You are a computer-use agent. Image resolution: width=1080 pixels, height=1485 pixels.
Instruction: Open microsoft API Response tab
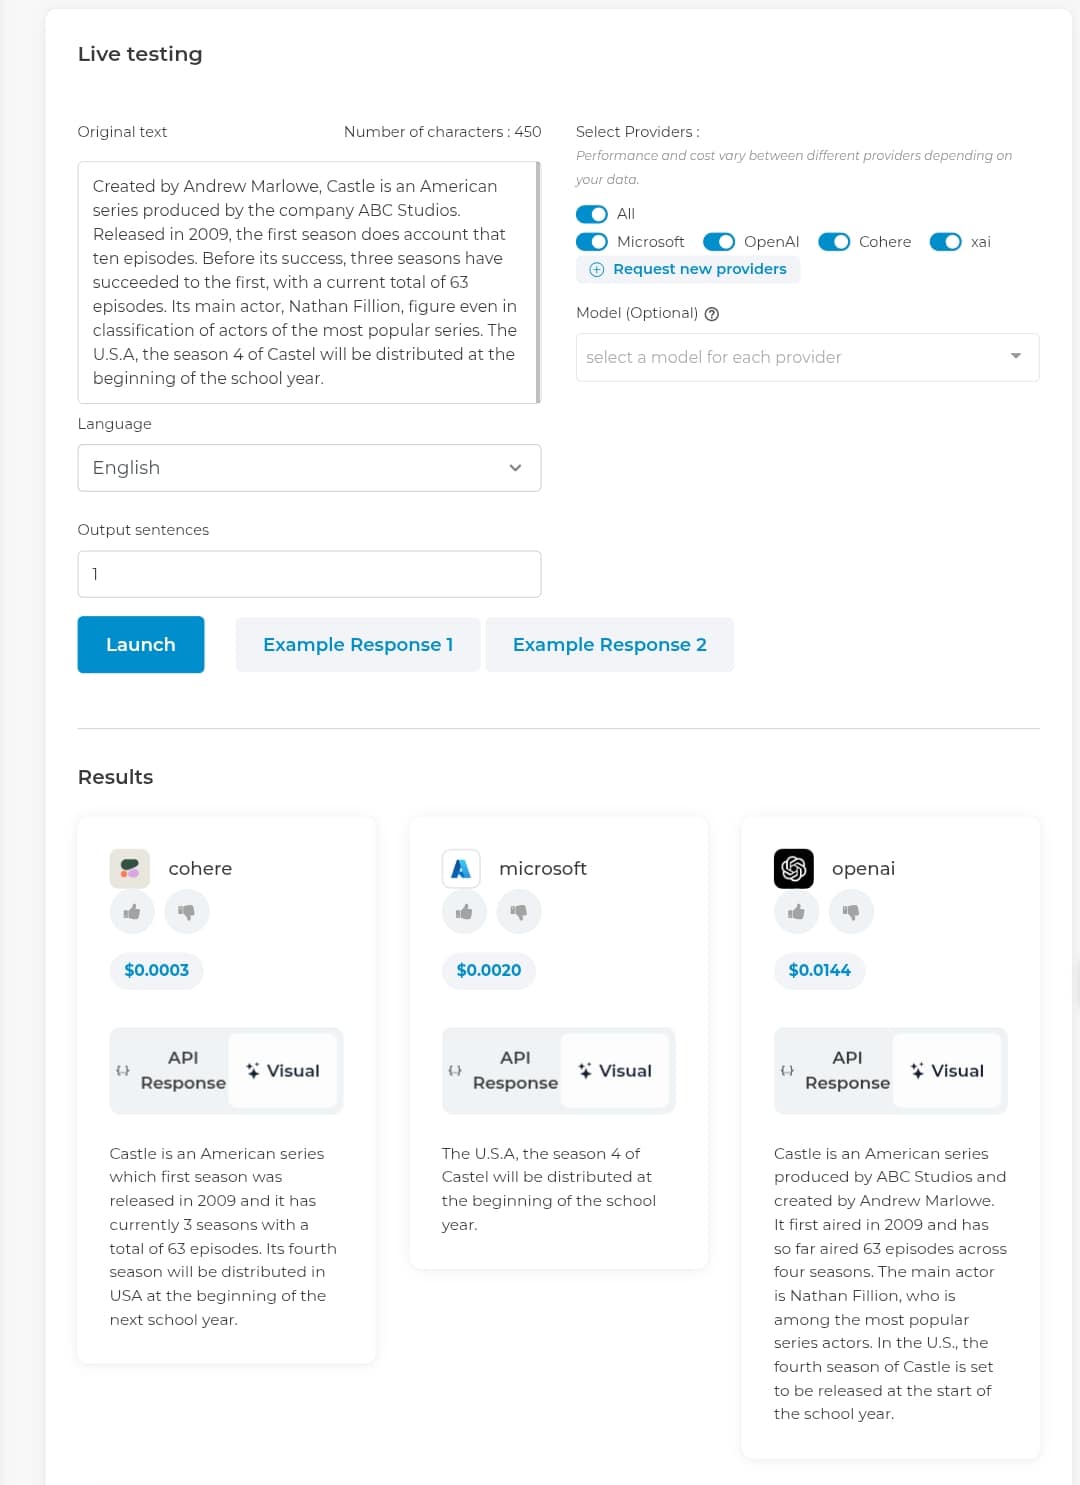[503, 1070]
